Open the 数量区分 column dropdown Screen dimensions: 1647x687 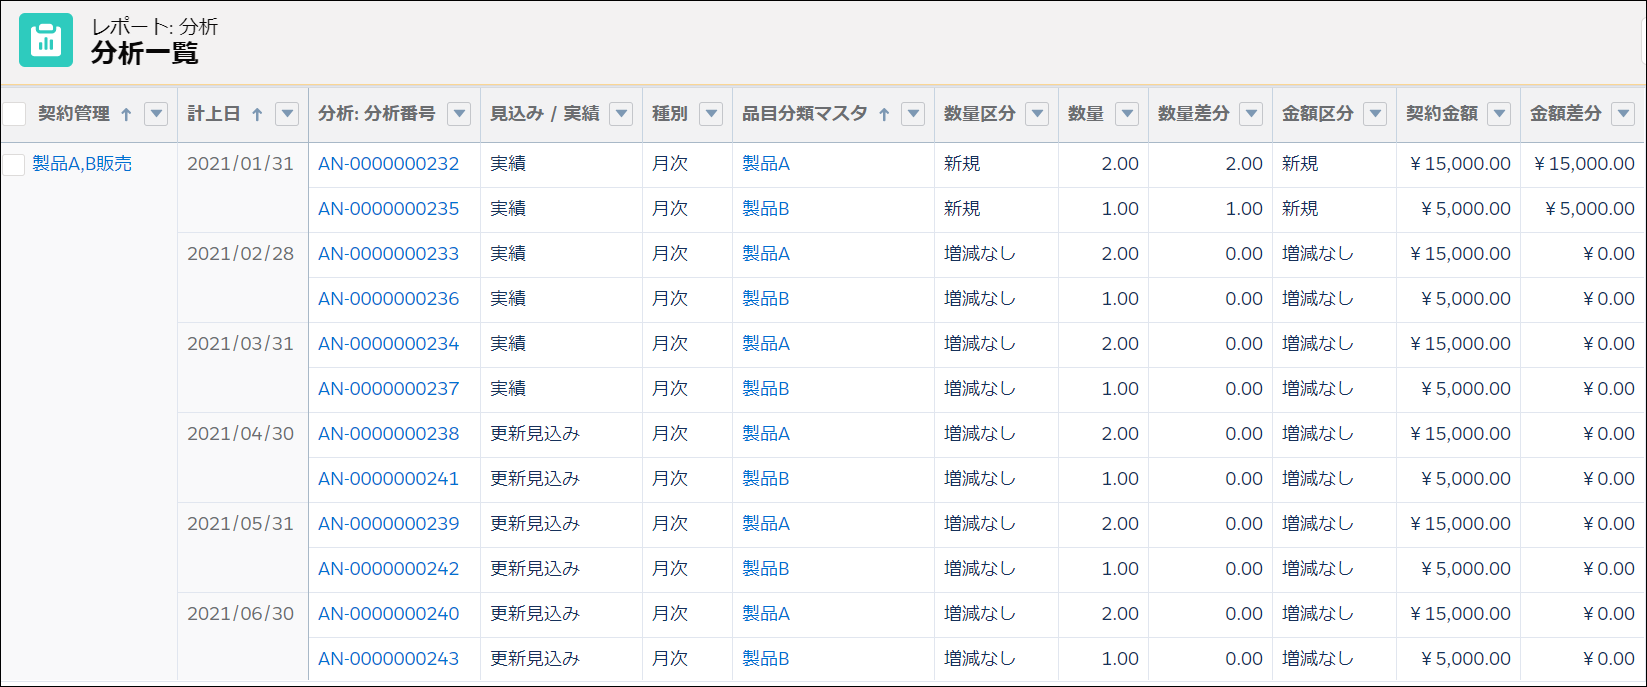point(1037,114)
